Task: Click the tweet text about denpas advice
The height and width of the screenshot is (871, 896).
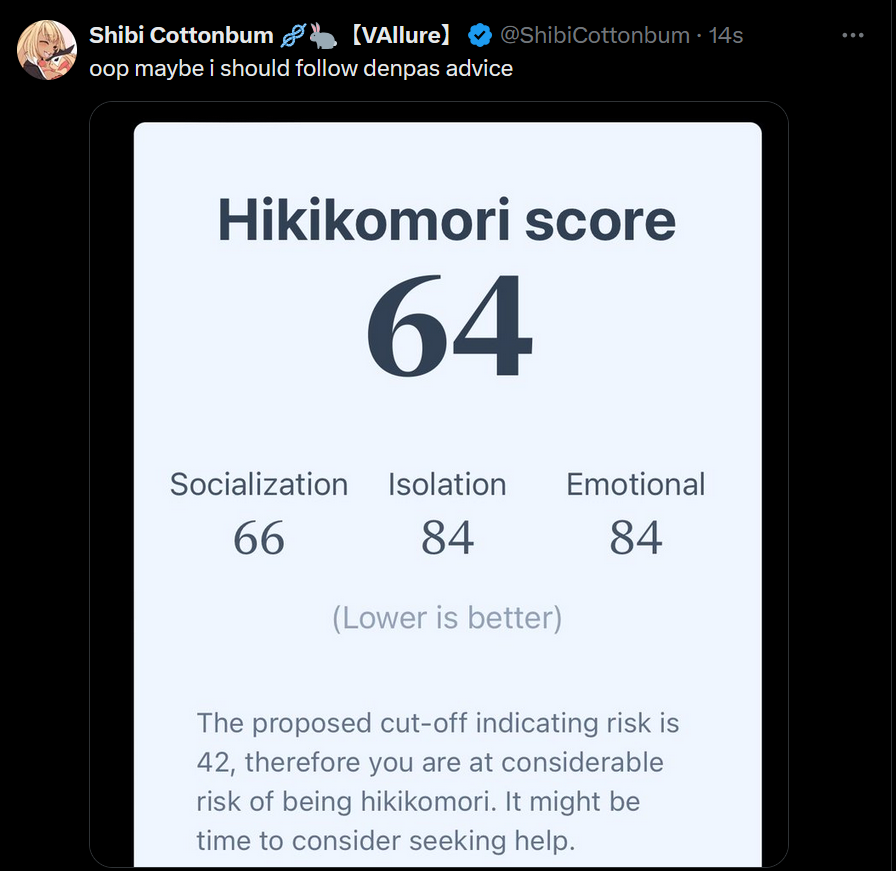Action: [301, 70]
